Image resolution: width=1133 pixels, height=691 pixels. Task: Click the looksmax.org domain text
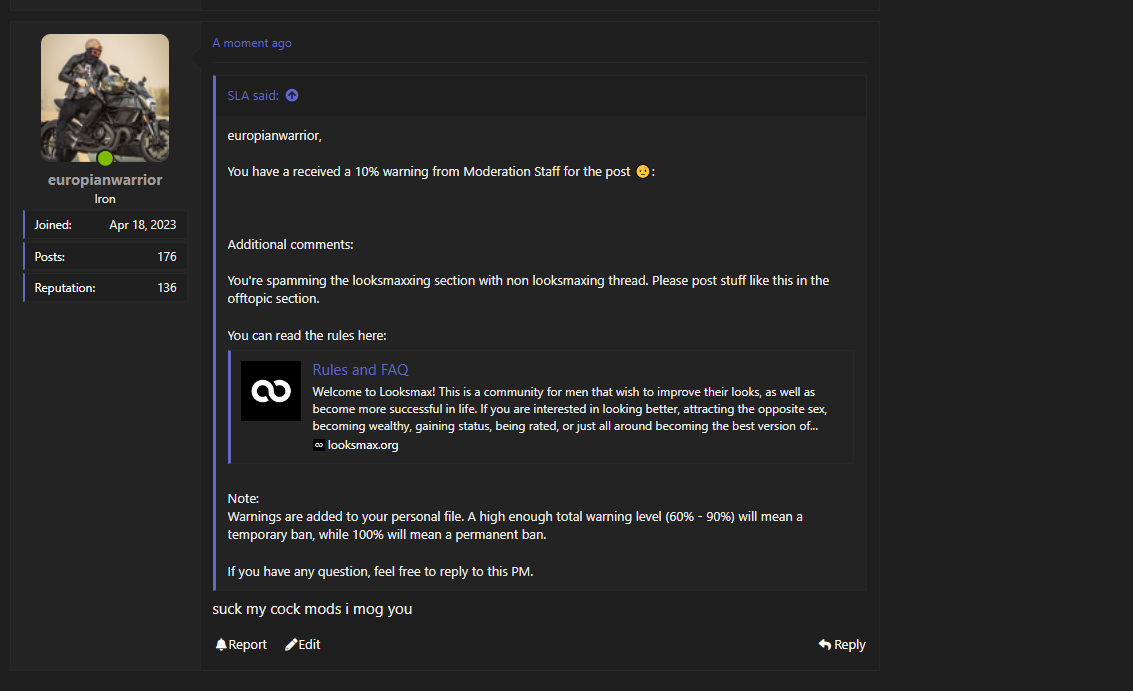point(363,445)
